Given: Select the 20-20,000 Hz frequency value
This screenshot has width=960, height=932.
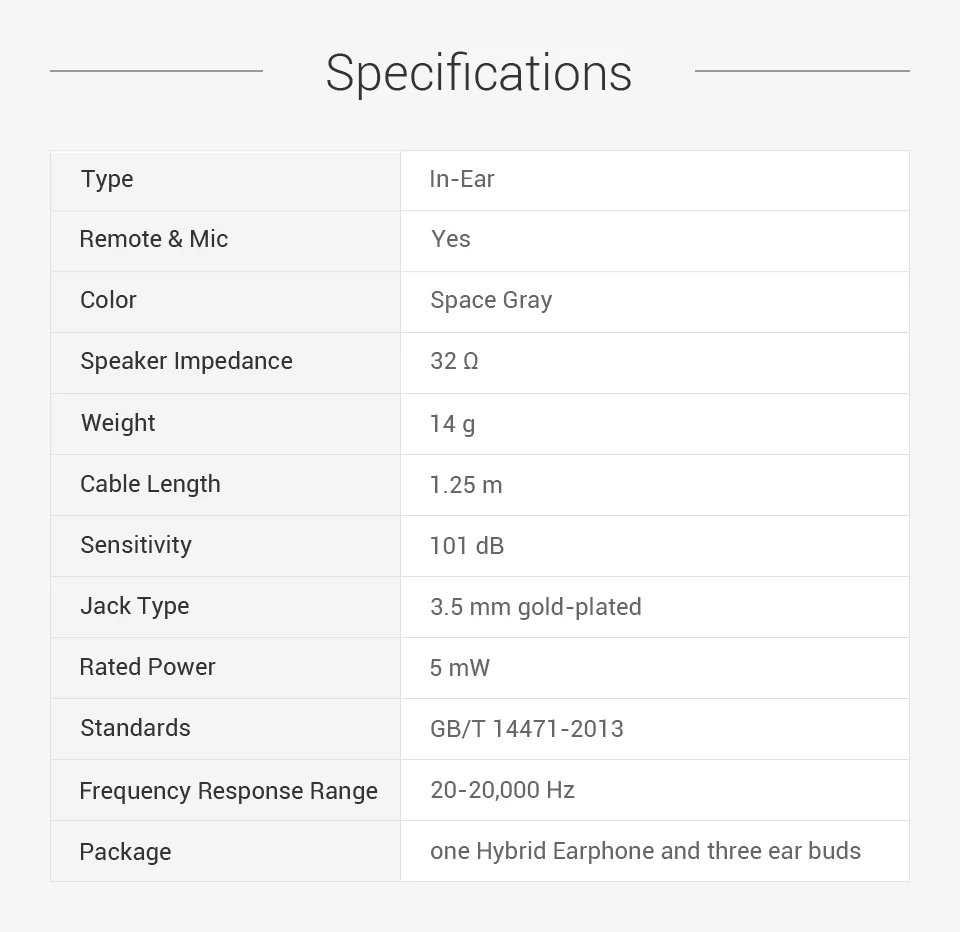Looking at the screenshot, I should pos(502,790).
